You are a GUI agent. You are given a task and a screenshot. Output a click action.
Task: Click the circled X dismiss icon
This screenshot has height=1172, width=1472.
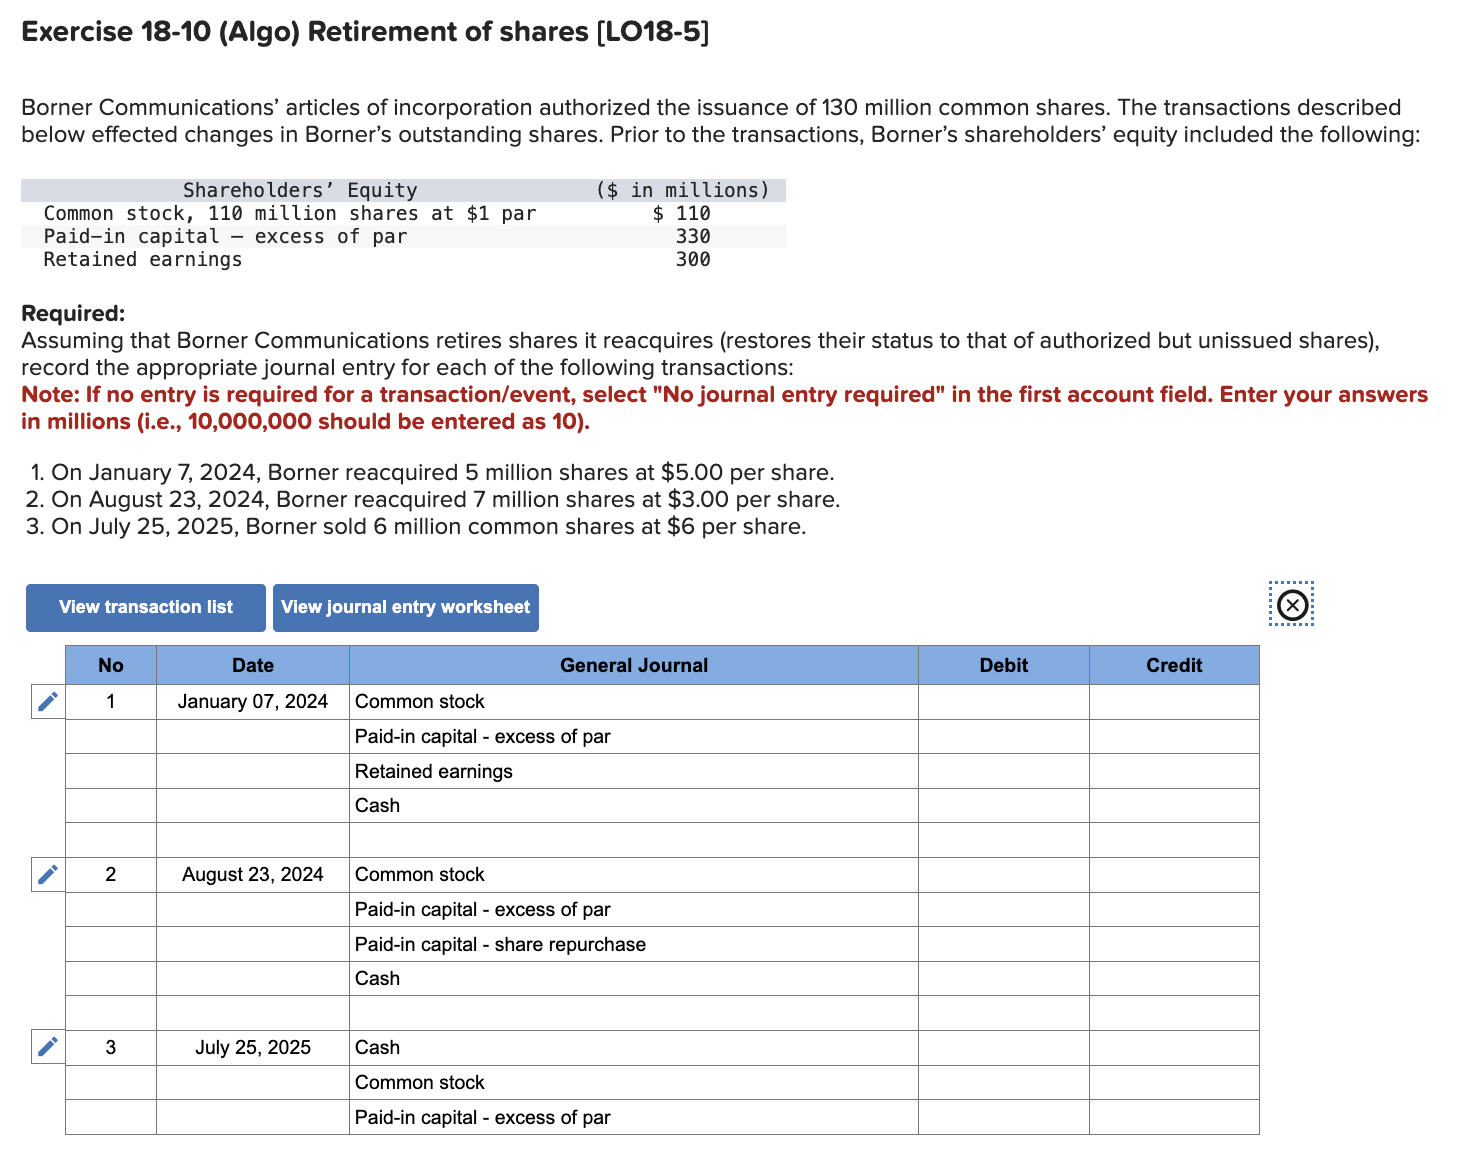pos(1291,605)
